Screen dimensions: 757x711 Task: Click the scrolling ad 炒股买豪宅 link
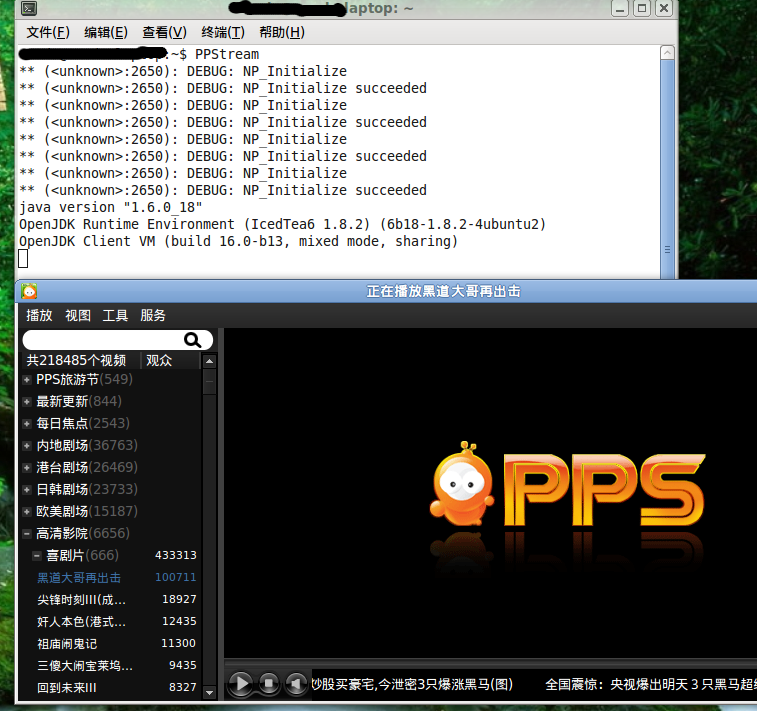coord(411,684)
